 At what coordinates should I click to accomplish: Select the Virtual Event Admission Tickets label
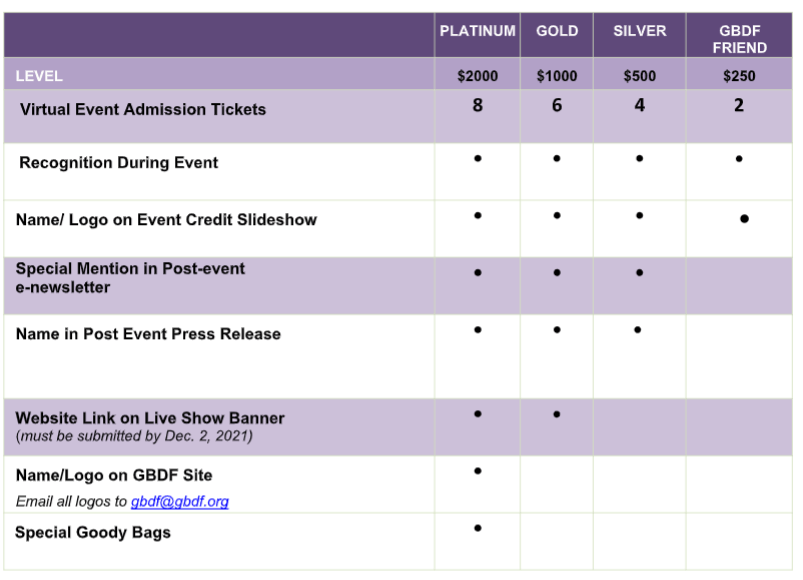(x=143, y=110)
